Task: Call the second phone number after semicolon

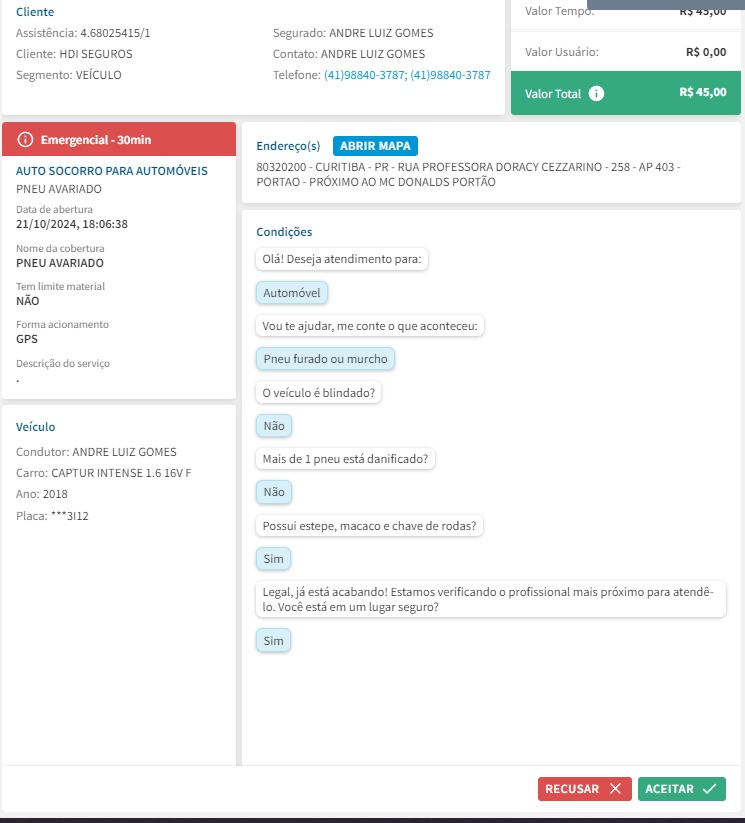Action: point(450,75)
